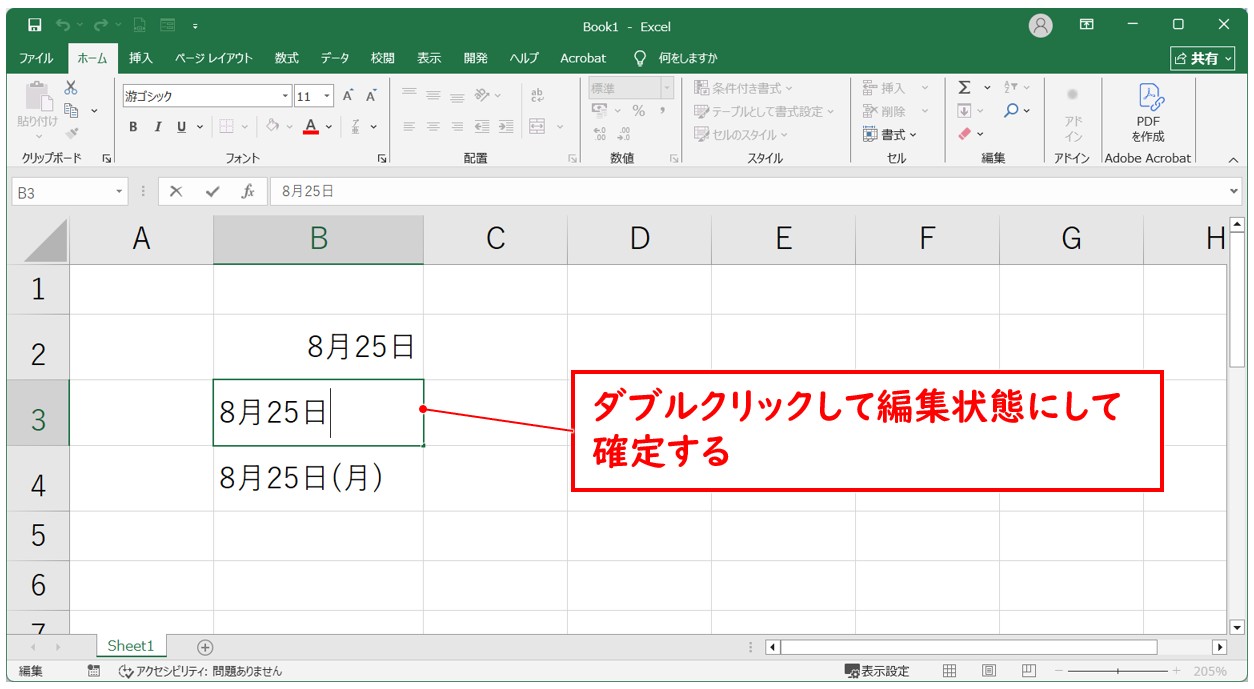Image resolution: width=1254 pixels, height=689 pixels.
Task: Click the Add-ins button
Action: [1073, 112]
